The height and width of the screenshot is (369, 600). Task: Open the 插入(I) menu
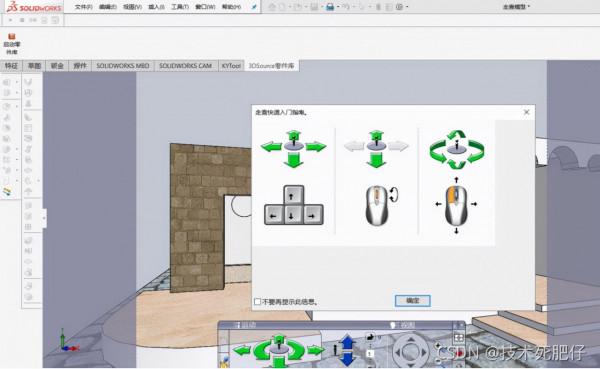[x=156, y=7]
